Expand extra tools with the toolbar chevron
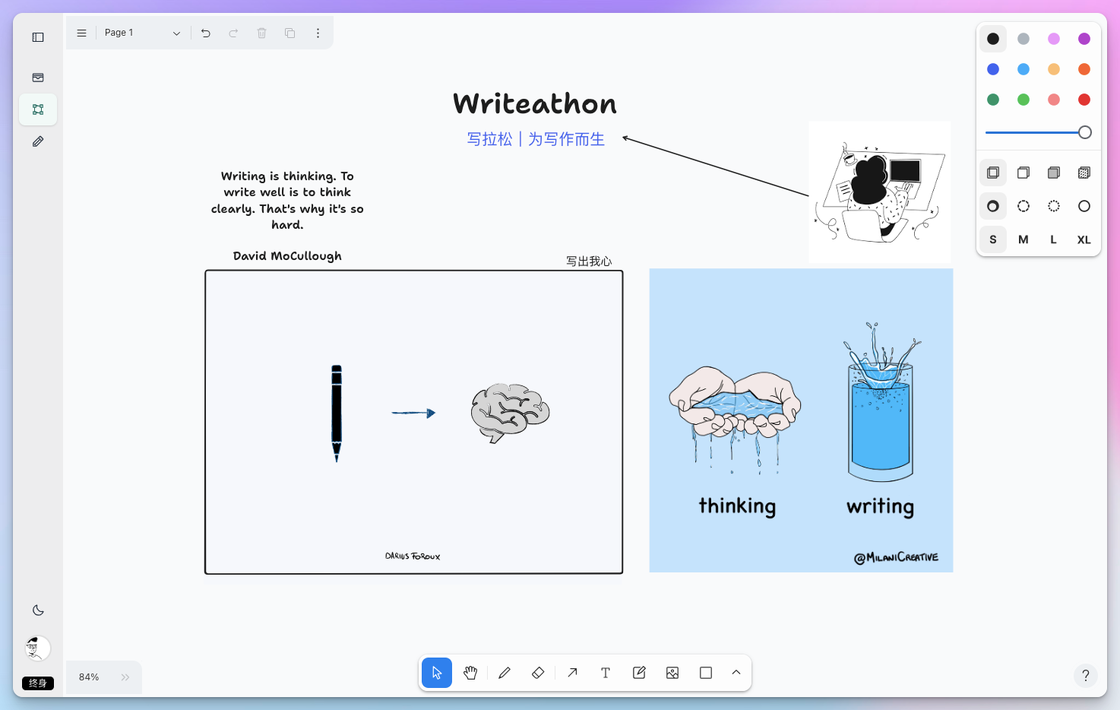1120x710 pixels. pyautogui.click(x=736, y=673)
